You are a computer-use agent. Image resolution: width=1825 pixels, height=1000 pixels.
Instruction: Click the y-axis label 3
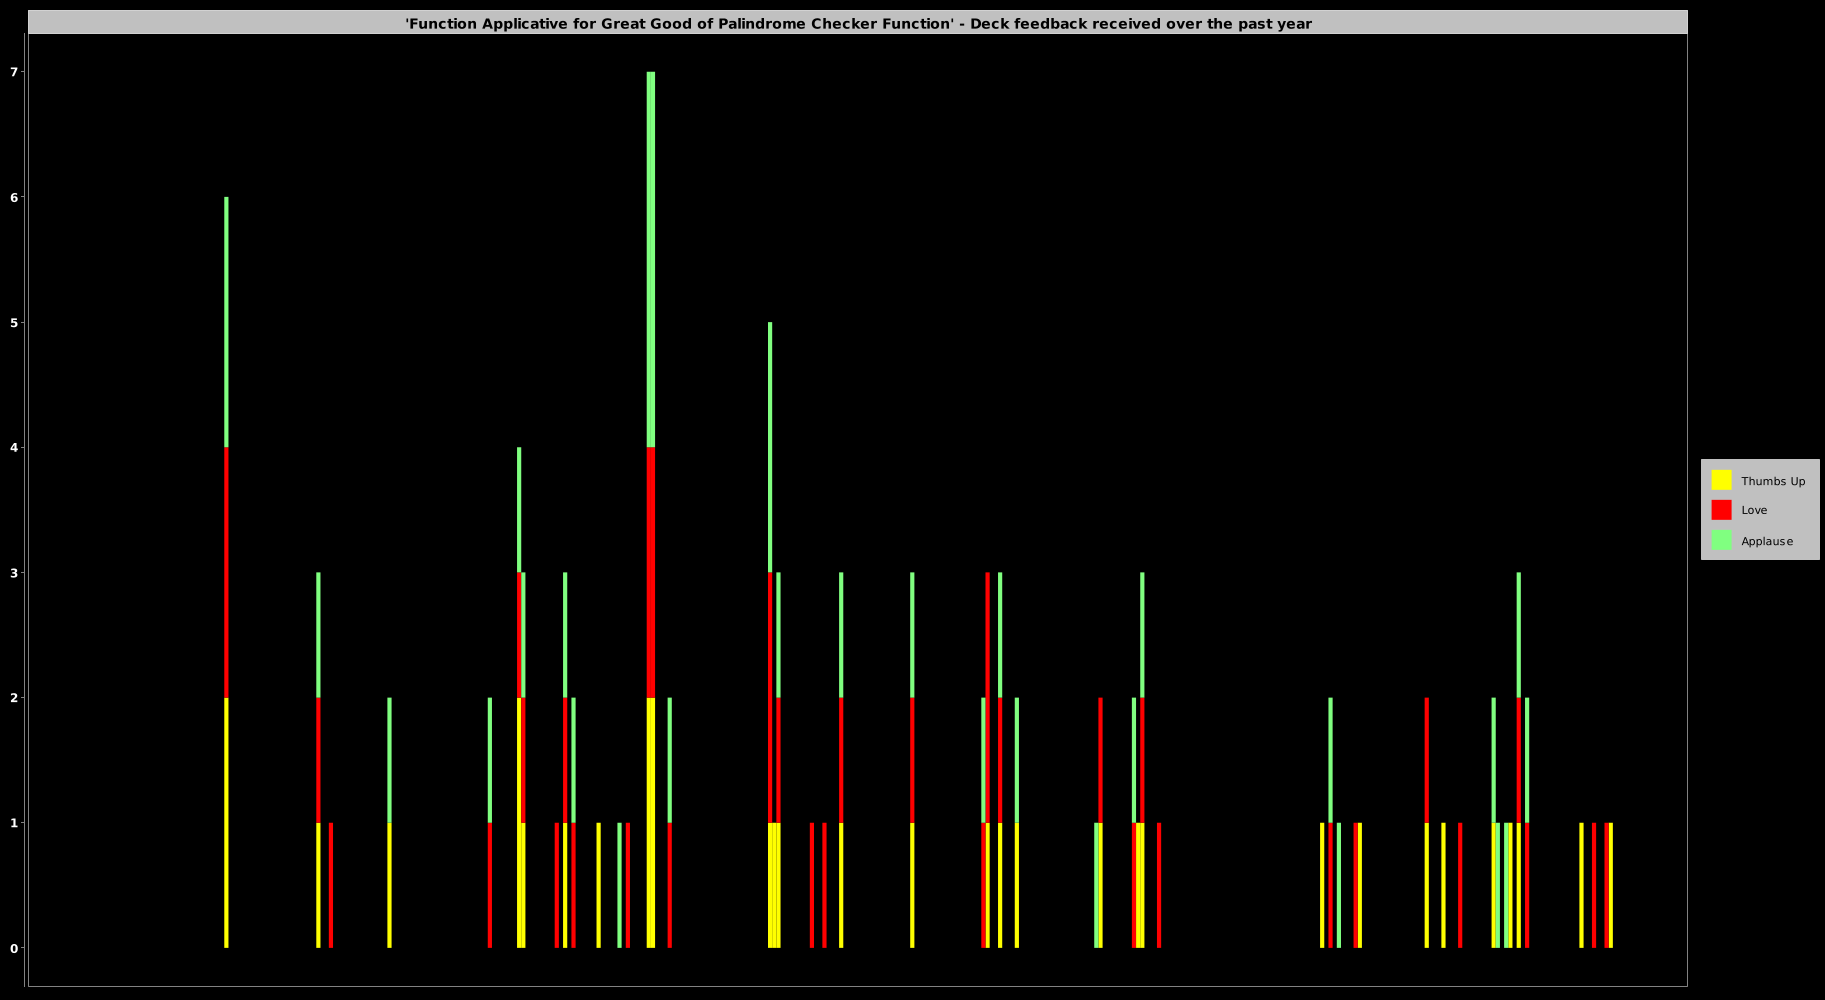coord(14,573)
